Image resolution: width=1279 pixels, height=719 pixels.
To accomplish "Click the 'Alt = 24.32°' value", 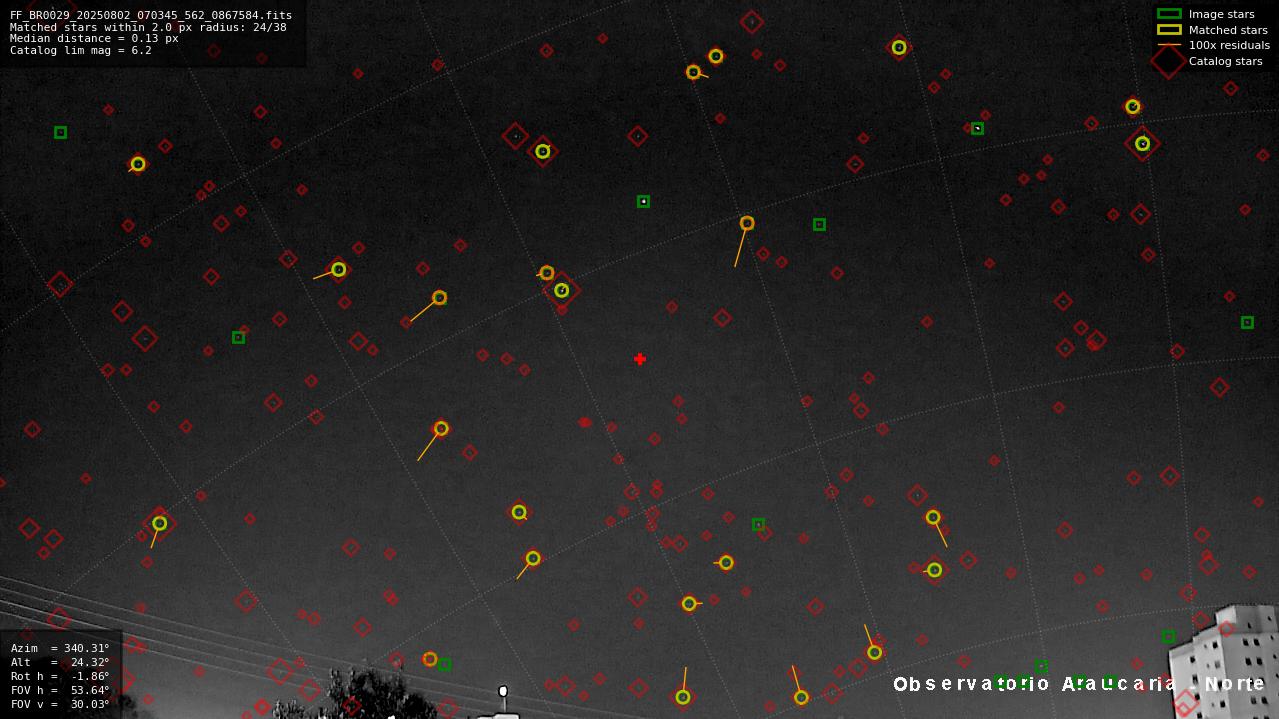I will coord(60,662).
